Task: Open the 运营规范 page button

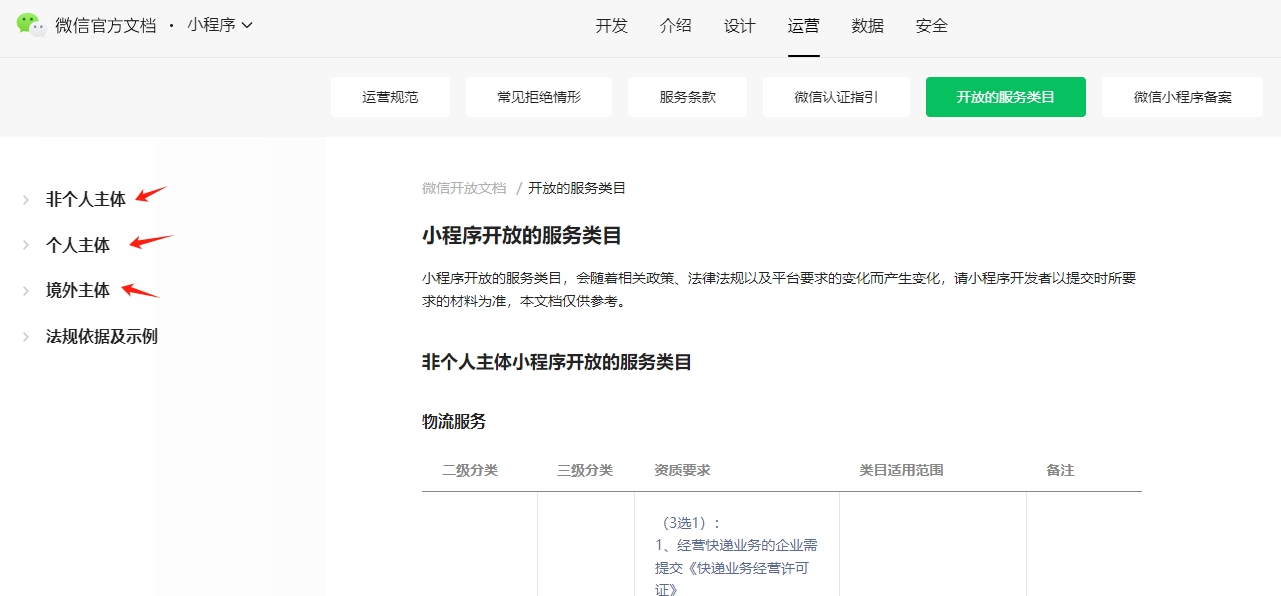Action: coord(390,97)
